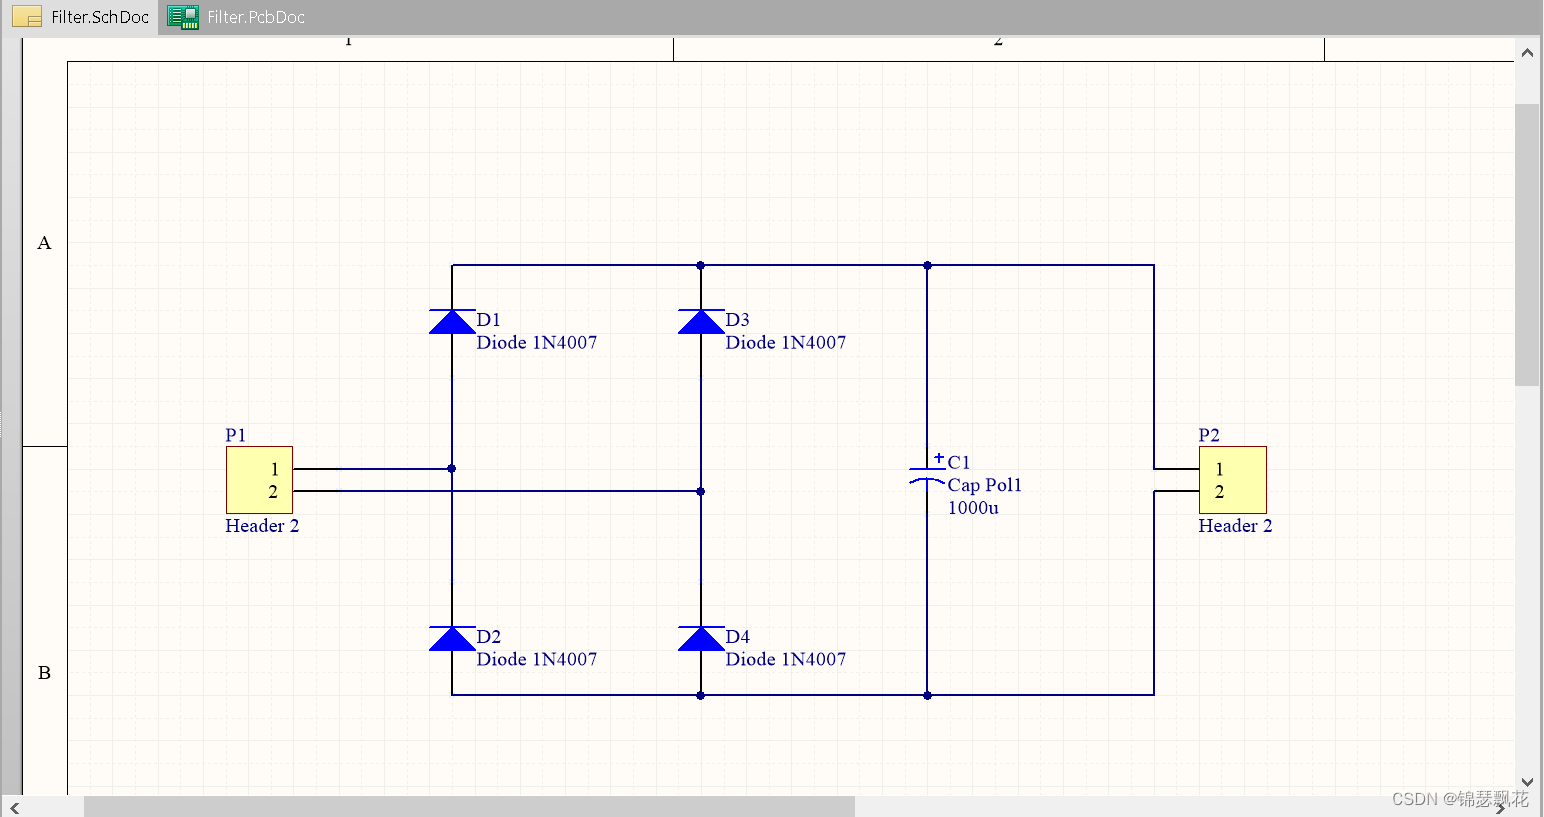Select the P2 header component body
The width and height of the screenshot is (1544, 817).
1233,480
